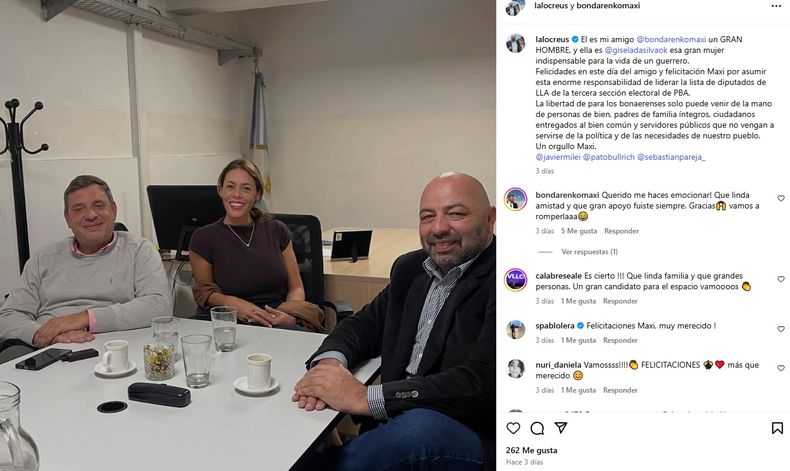
Task: Open spablolera's profile picture
Action: 515,329
